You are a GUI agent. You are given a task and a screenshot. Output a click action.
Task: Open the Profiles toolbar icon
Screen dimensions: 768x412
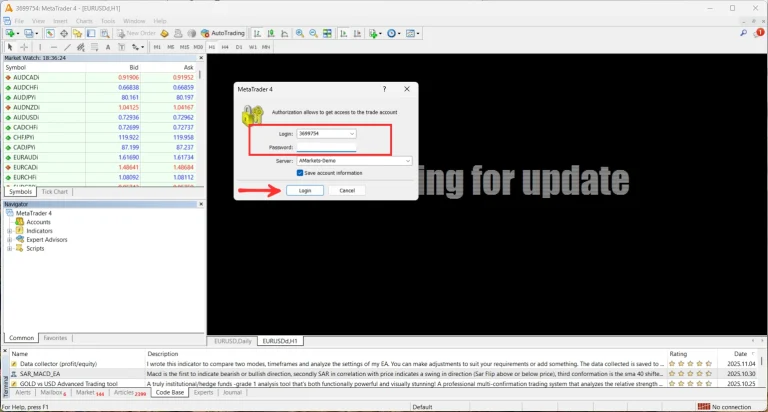tap(30, 33)
